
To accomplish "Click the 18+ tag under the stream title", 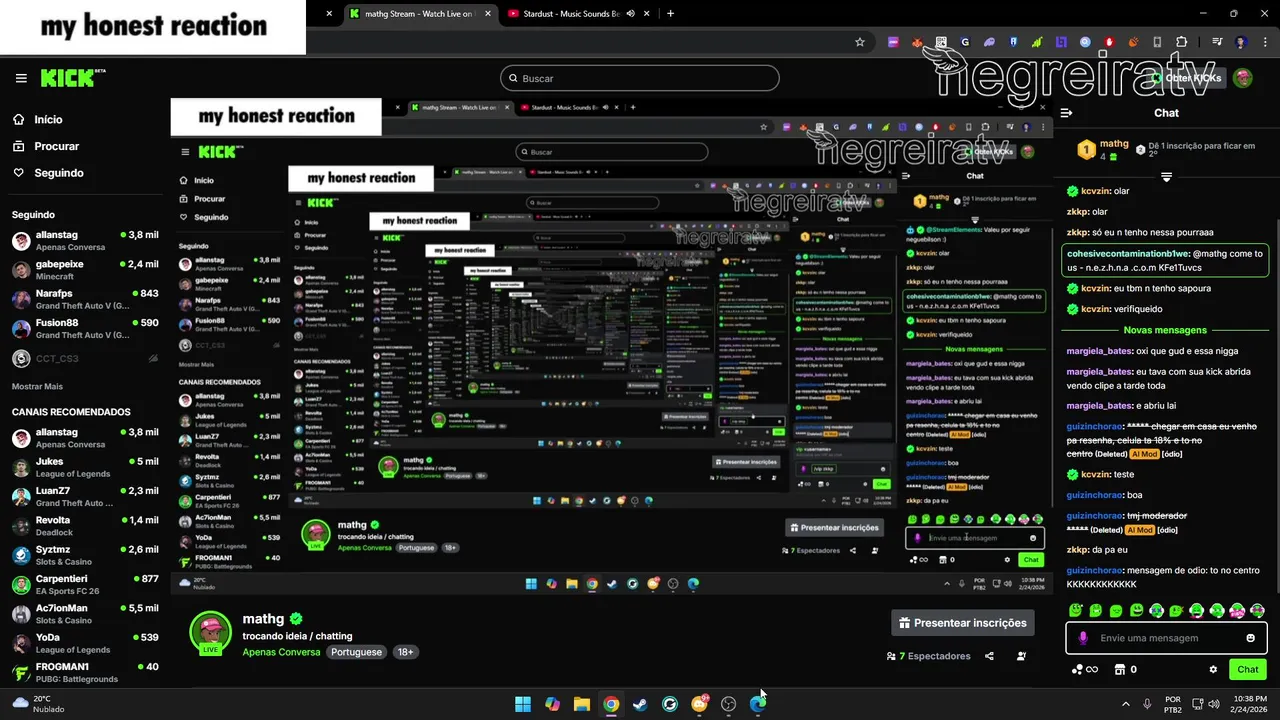I will (405, 652).
